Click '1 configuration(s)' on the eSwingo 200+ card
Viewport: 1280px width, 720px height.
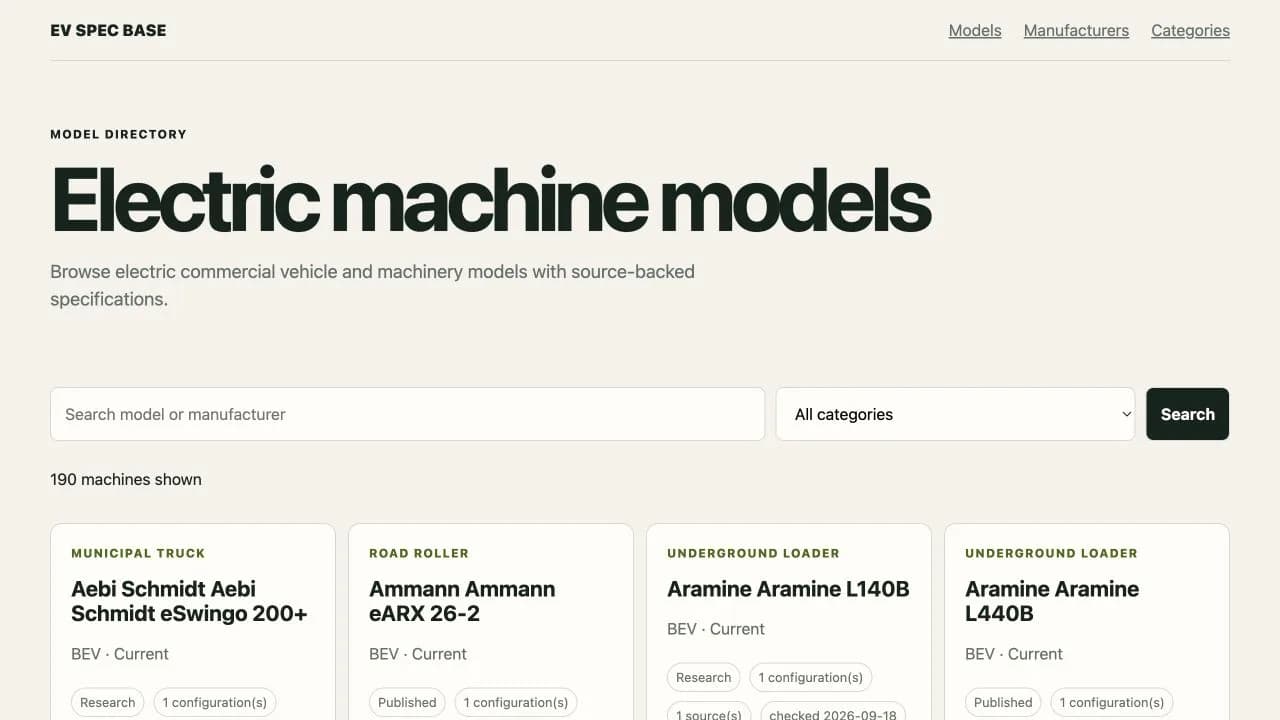(215, 702)
